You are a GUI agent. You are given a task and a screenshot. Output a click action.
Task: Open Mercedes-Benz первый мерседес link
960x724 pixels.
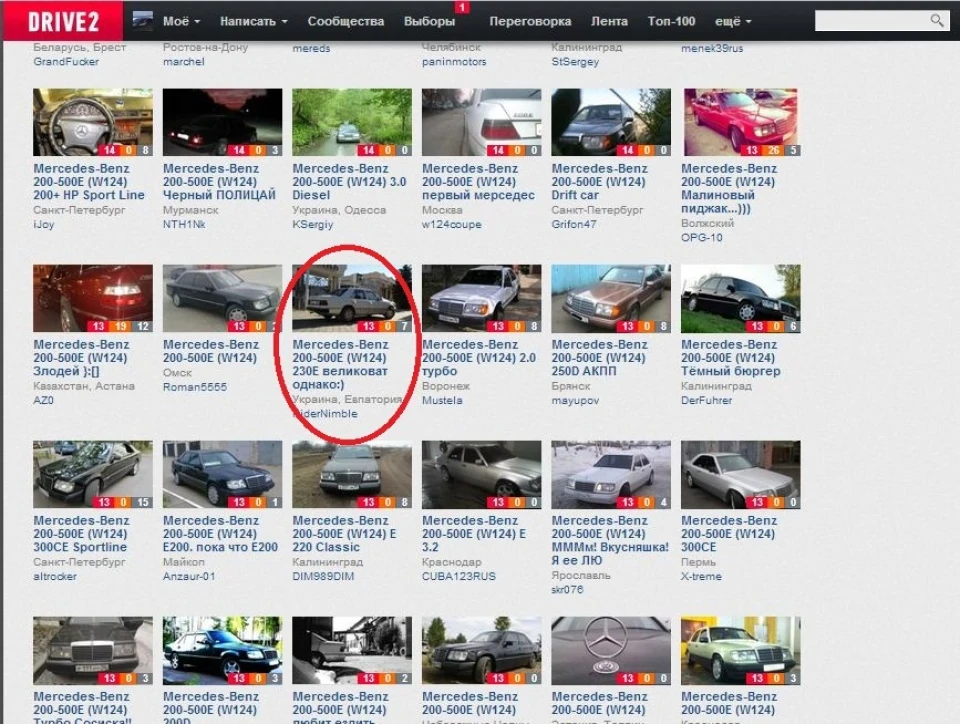point(478,182)
